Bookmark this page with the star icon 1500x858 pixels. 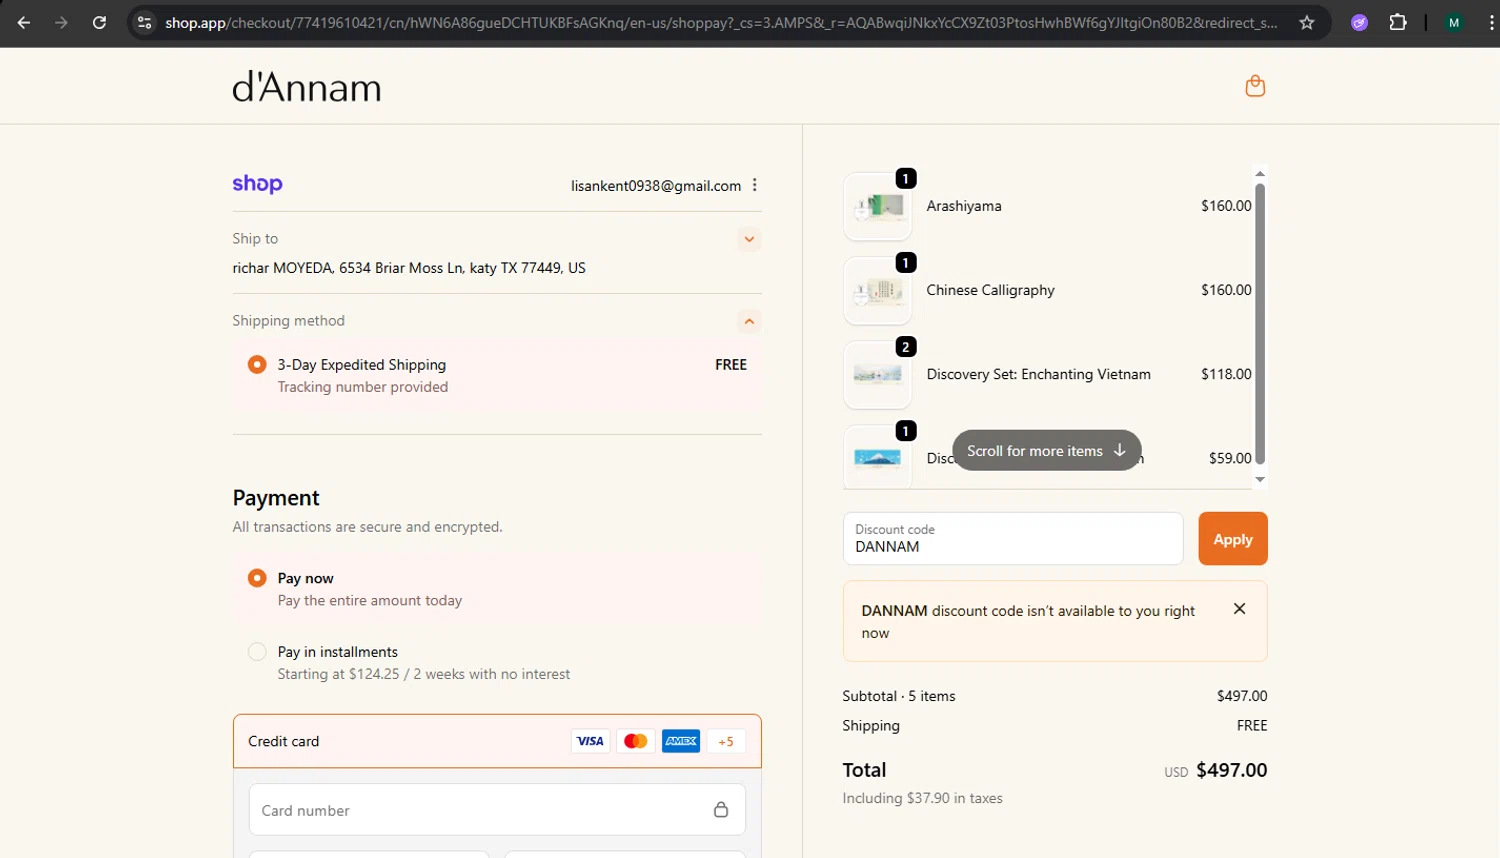(x=1307, y=22)
